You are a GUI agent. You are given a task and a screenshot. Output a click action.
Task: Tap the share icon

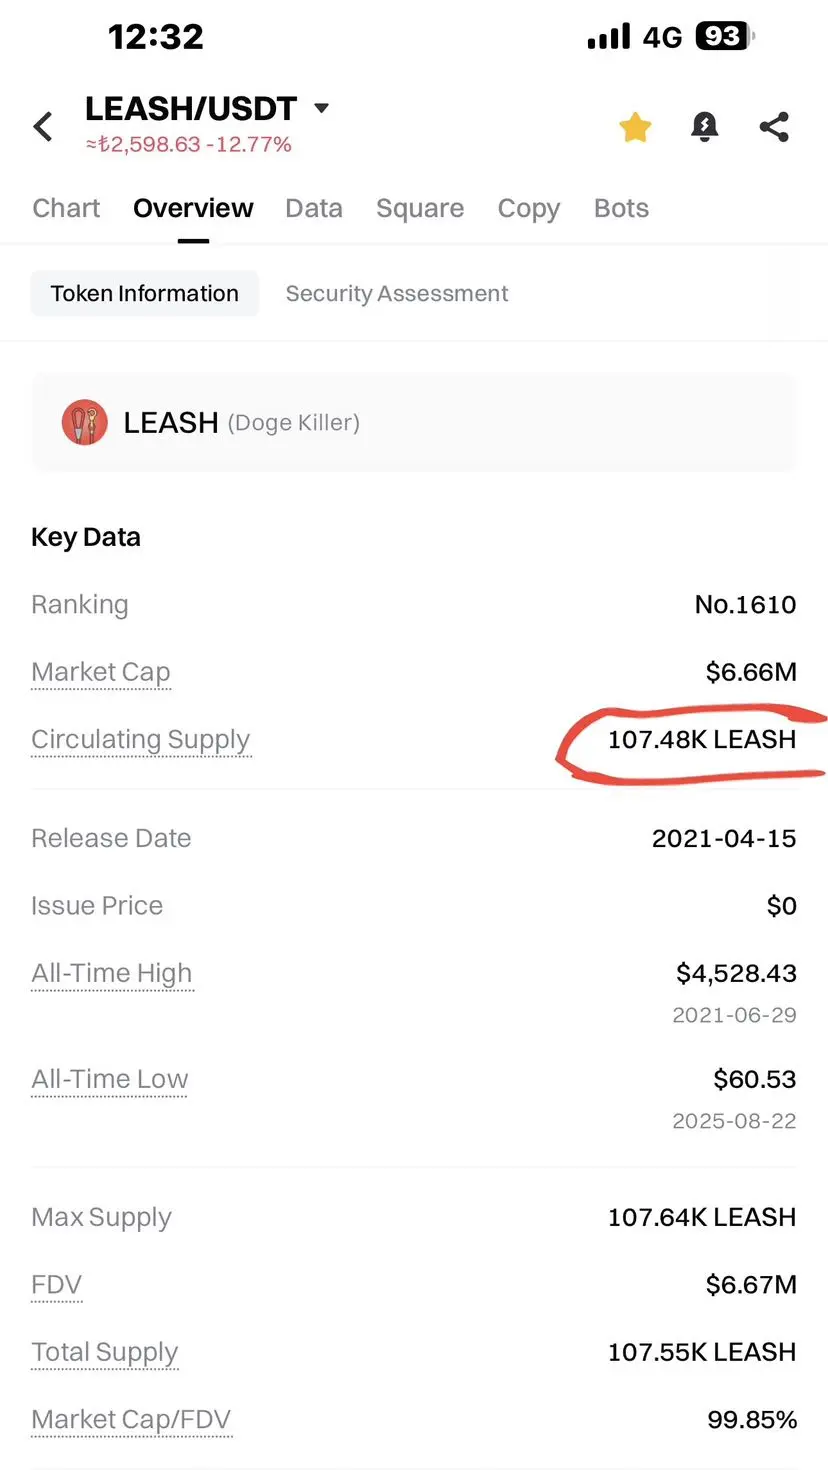pos(774,127)
